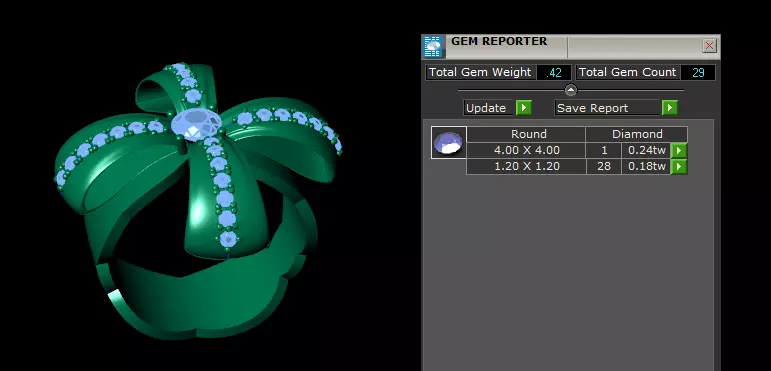771x371 pixels.
Task: Click the Round column header
Action: tap(526, 134)
